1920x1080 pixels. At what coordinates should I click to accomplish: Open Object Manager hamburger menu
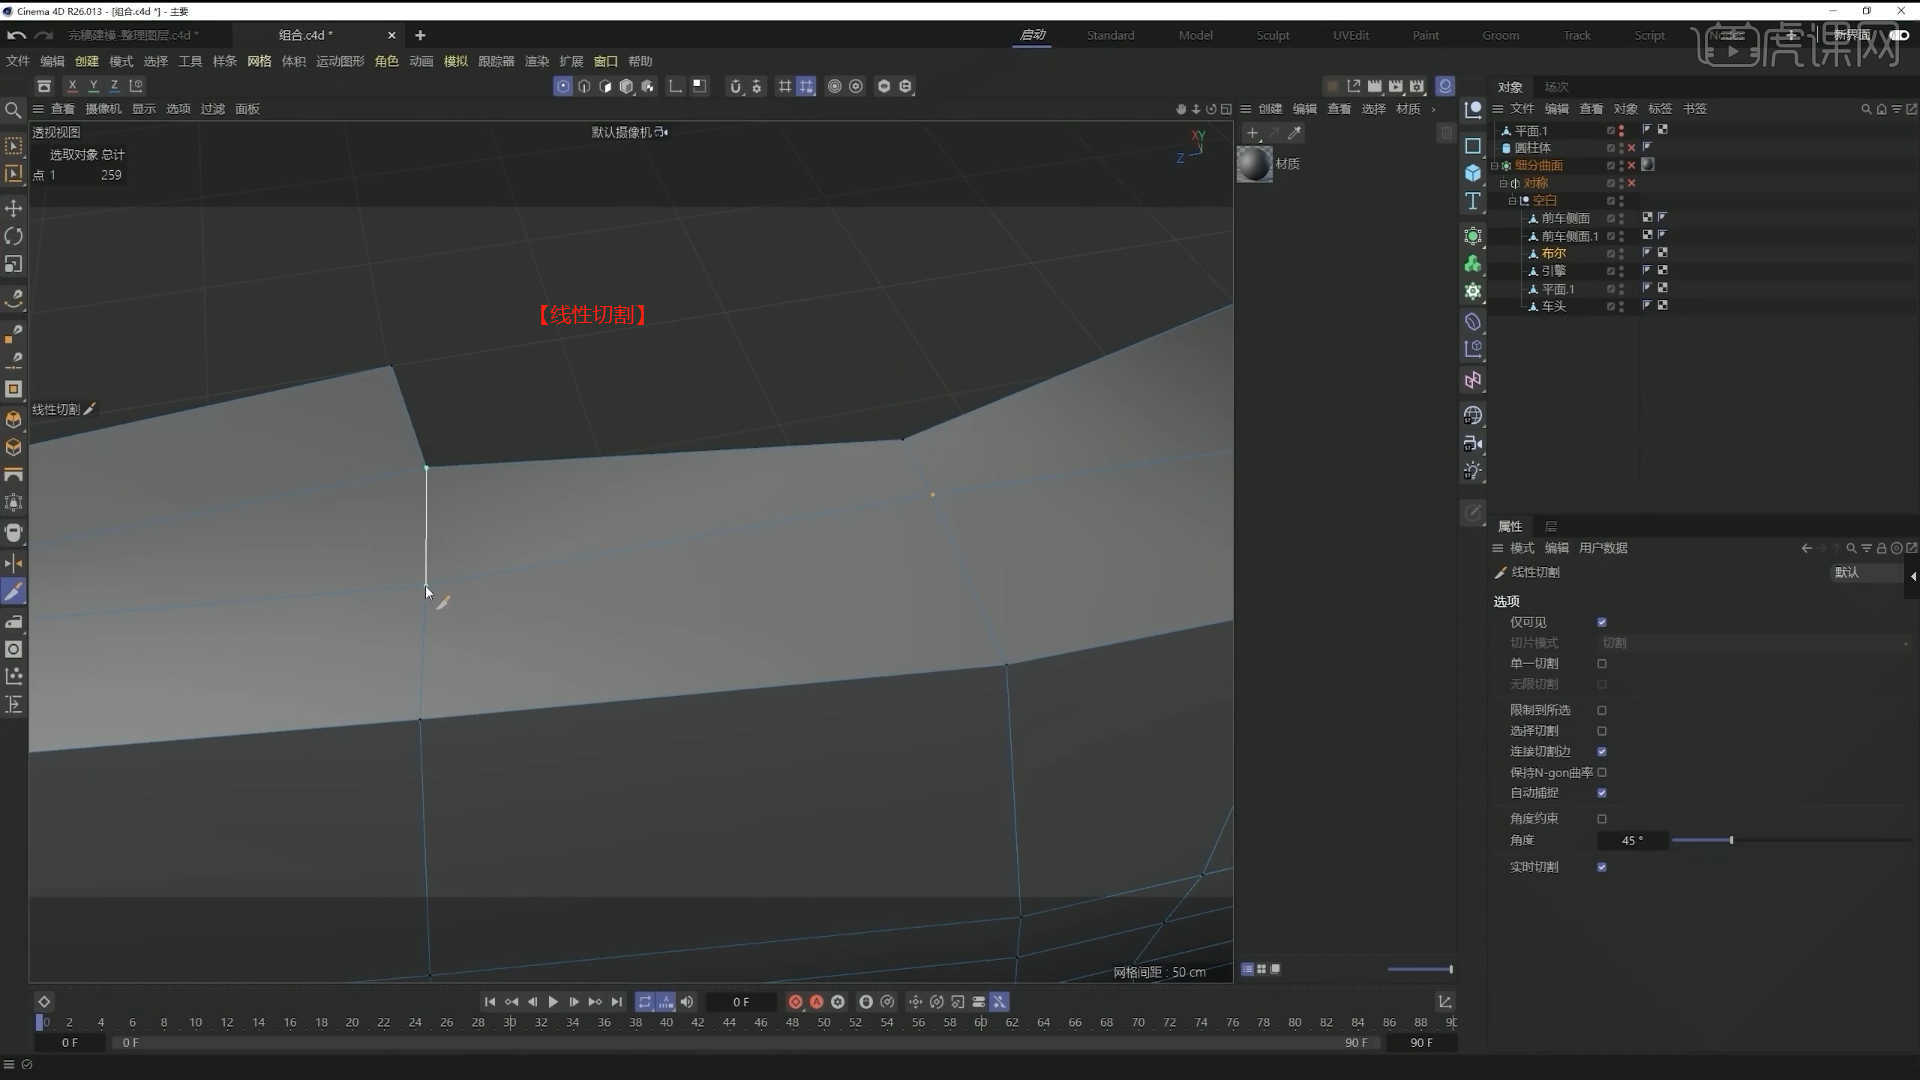1498,109
